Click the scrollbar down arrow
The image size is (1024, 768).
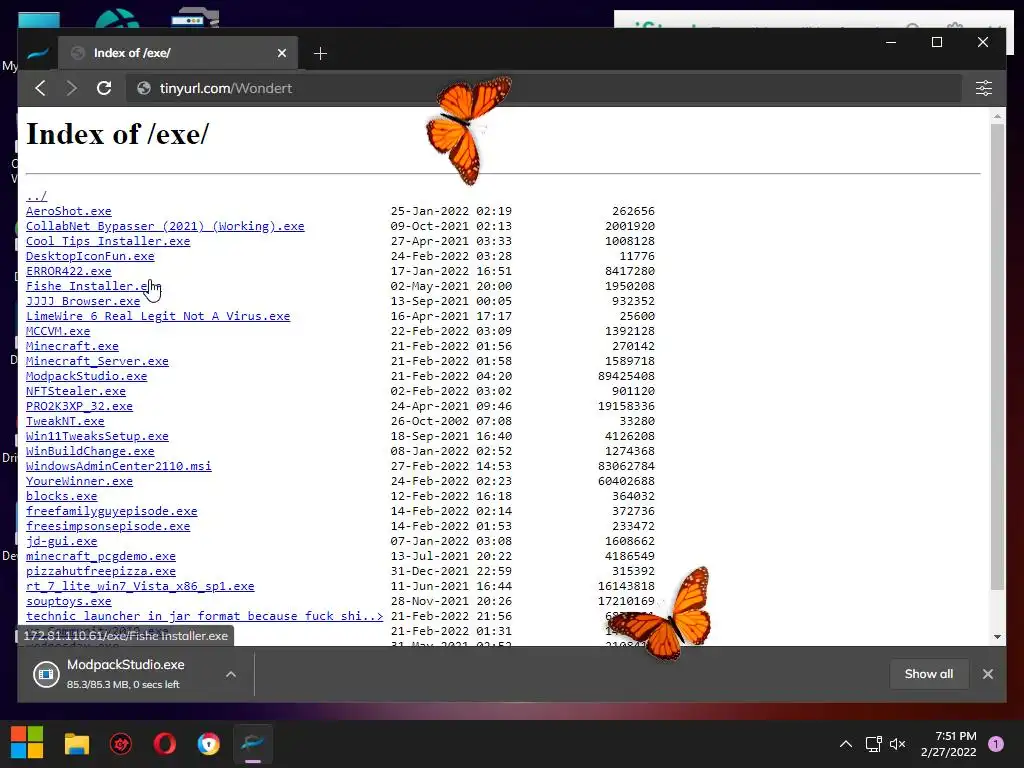(x=997, y=637)
